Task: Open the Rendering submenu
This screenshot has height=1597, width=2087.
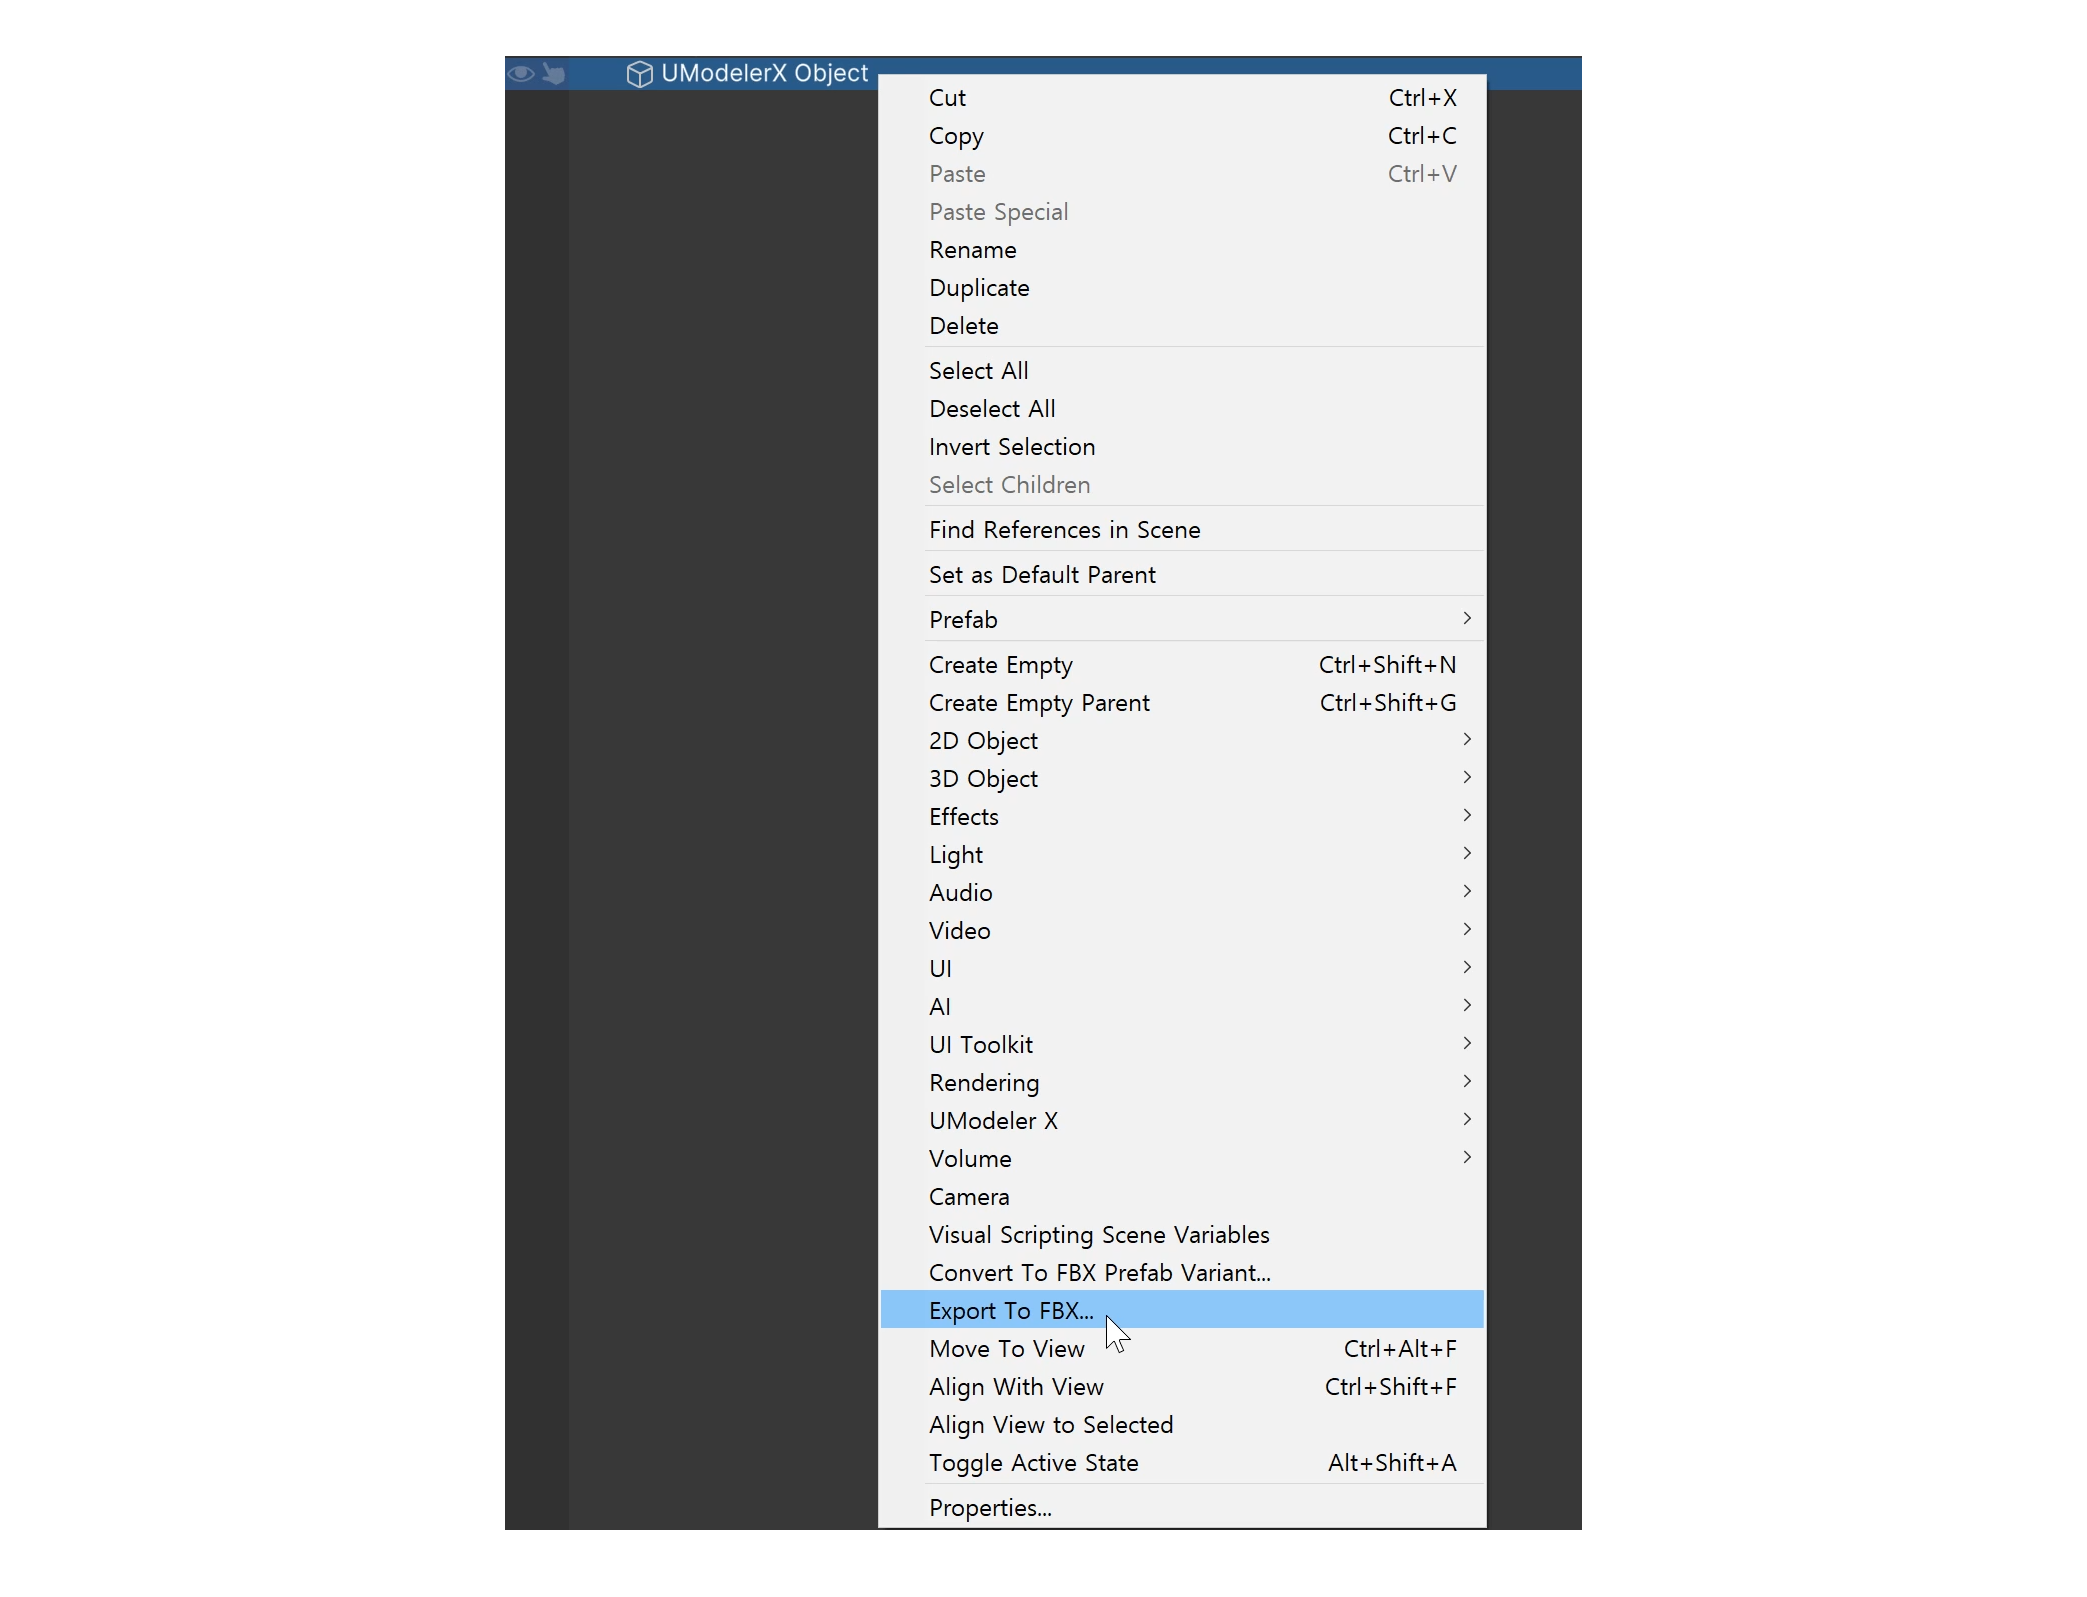Action: pos(1182,1083)
